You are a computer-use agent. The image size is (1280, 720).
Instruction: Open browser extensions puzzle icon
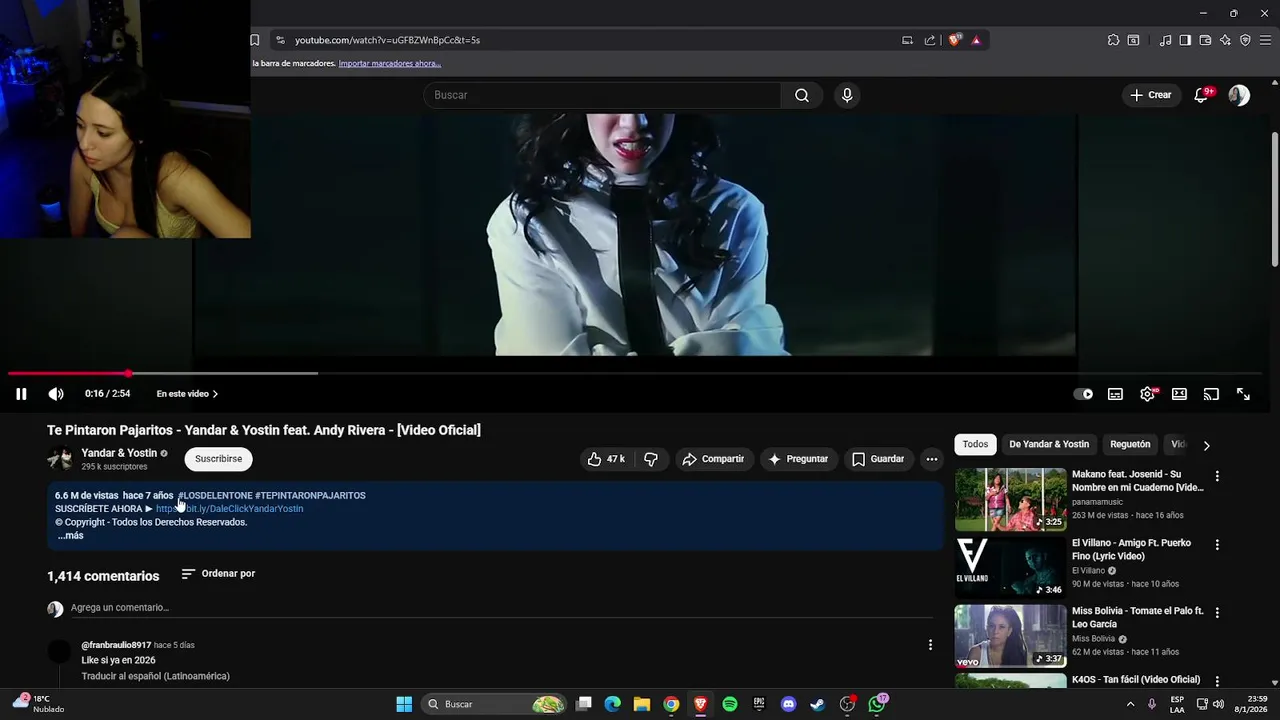coord(1113,40)
